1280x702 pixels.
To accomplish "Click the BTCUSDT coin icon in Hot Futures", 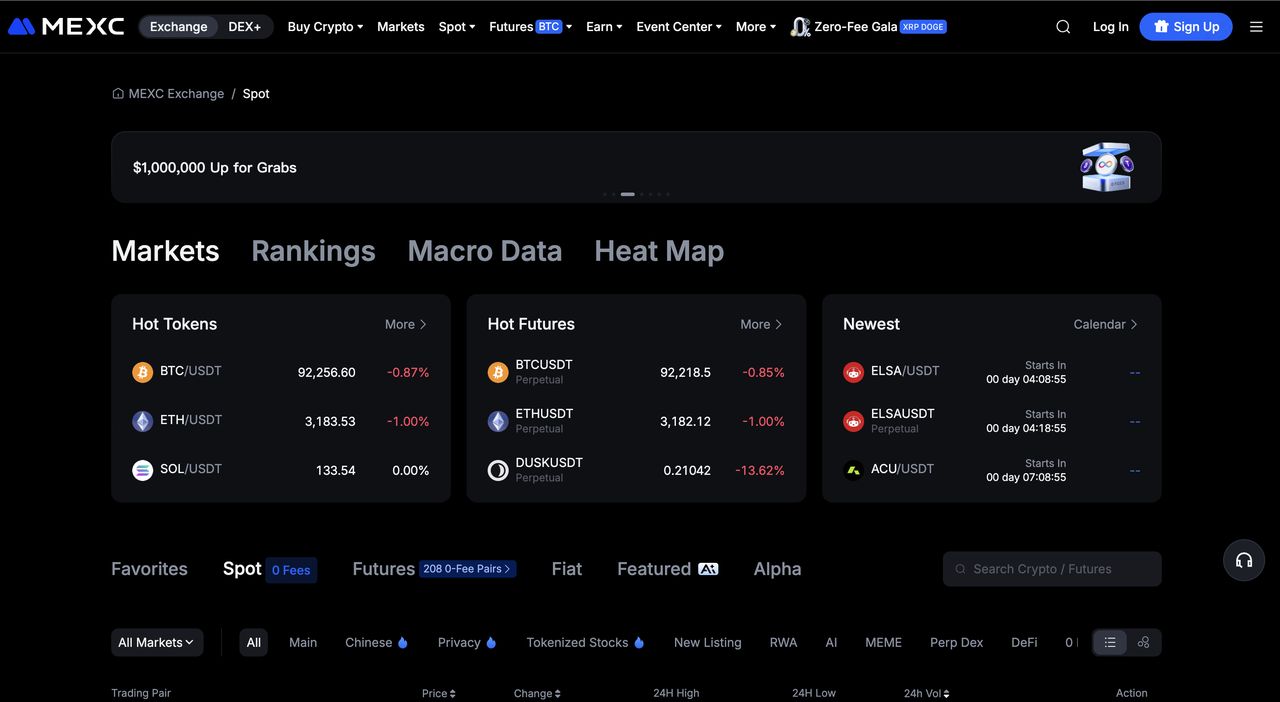I will (x=498, y=372).
